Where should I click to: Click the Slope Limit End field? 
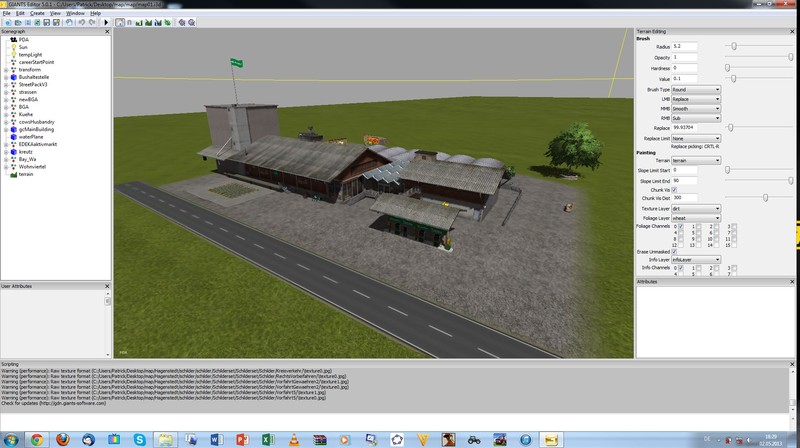[684, 181]
